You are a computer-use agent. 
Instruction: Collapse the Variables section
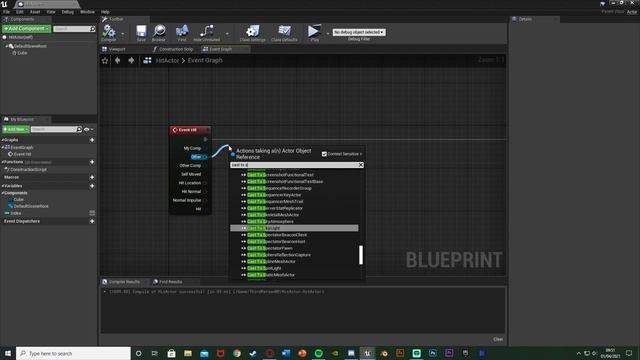(2, 186)
